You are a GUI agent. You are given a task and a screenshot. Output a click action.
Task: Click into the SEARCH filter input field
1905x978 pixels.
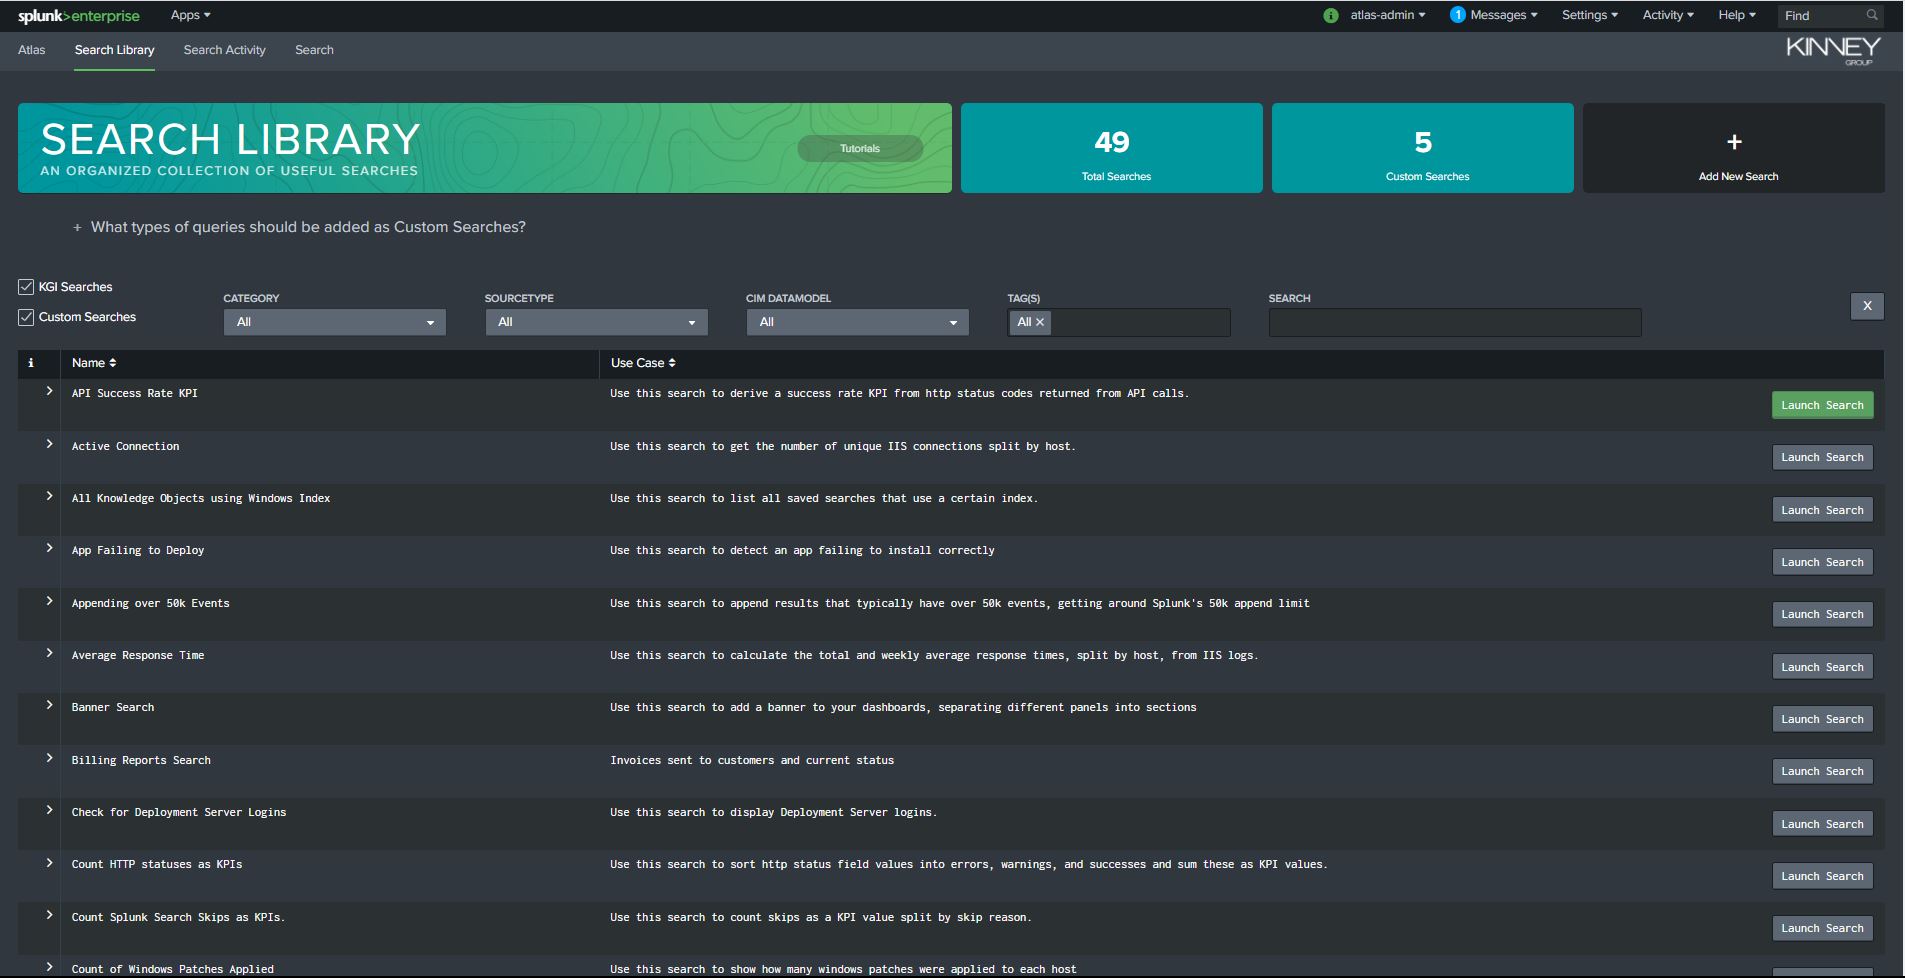click(1453, 322)
